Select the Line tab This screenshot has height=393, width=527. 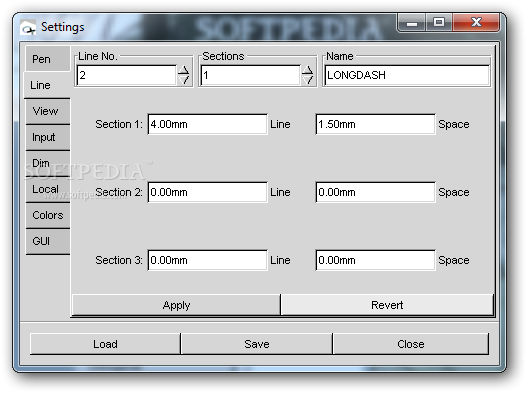[x=48, y=85]
